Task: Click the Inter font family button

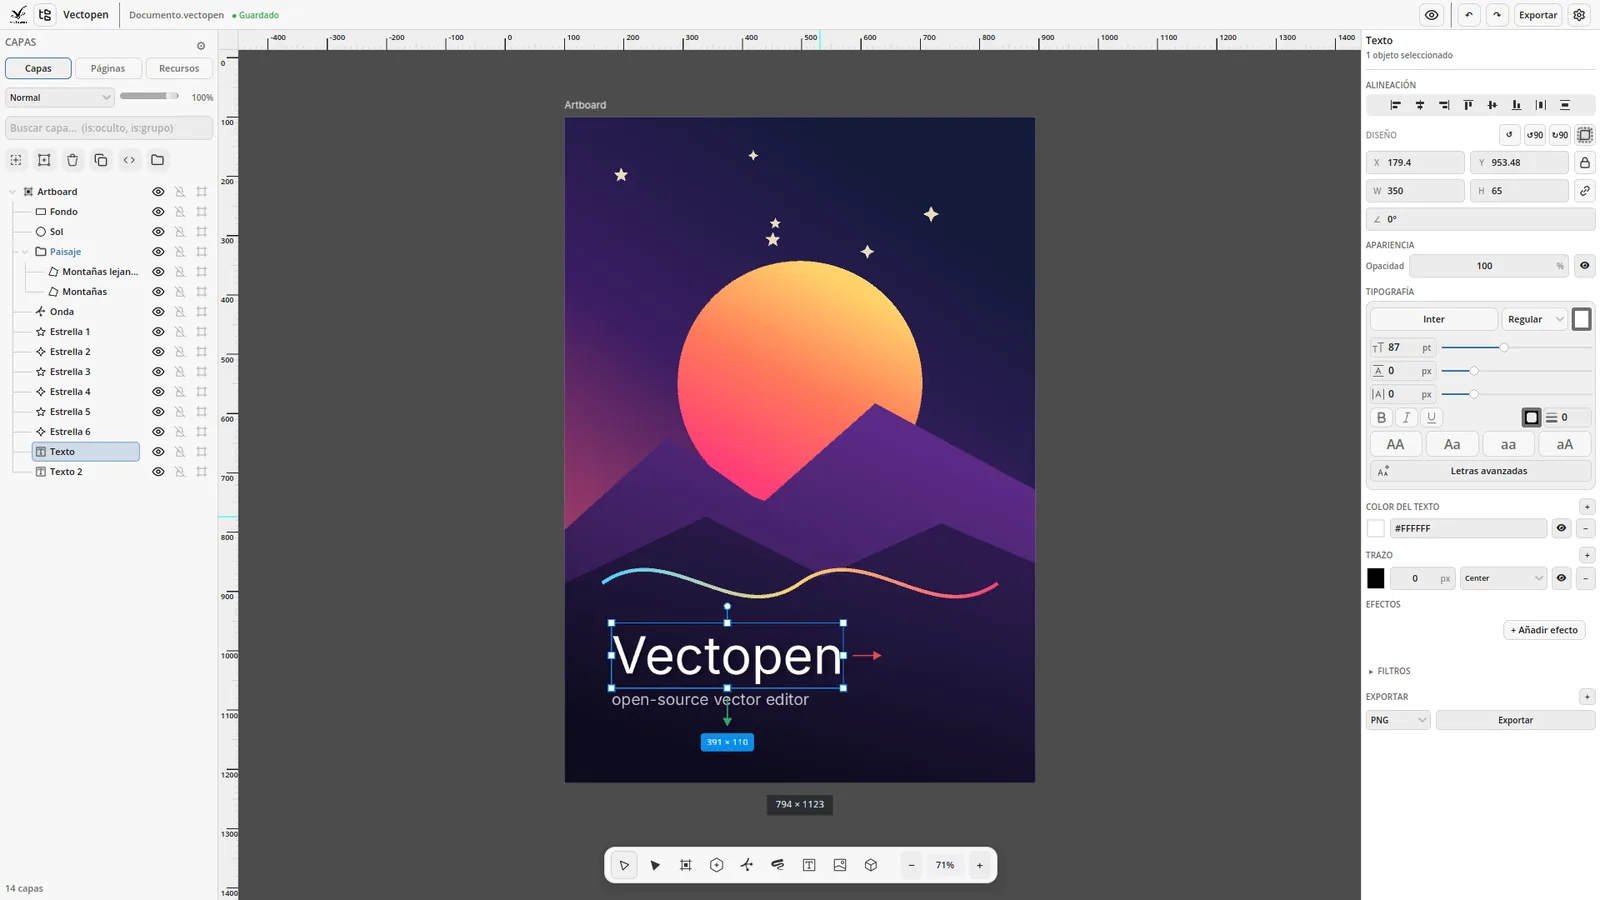Action: click(x=1433, y=319)
